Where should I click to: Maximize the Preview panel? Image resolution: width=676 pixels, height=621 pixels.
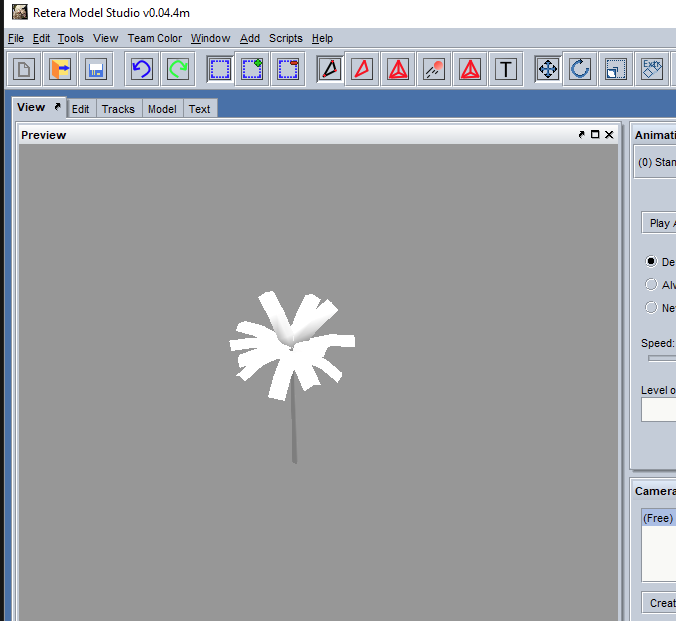pyautogui.click(x=595, y=135)
